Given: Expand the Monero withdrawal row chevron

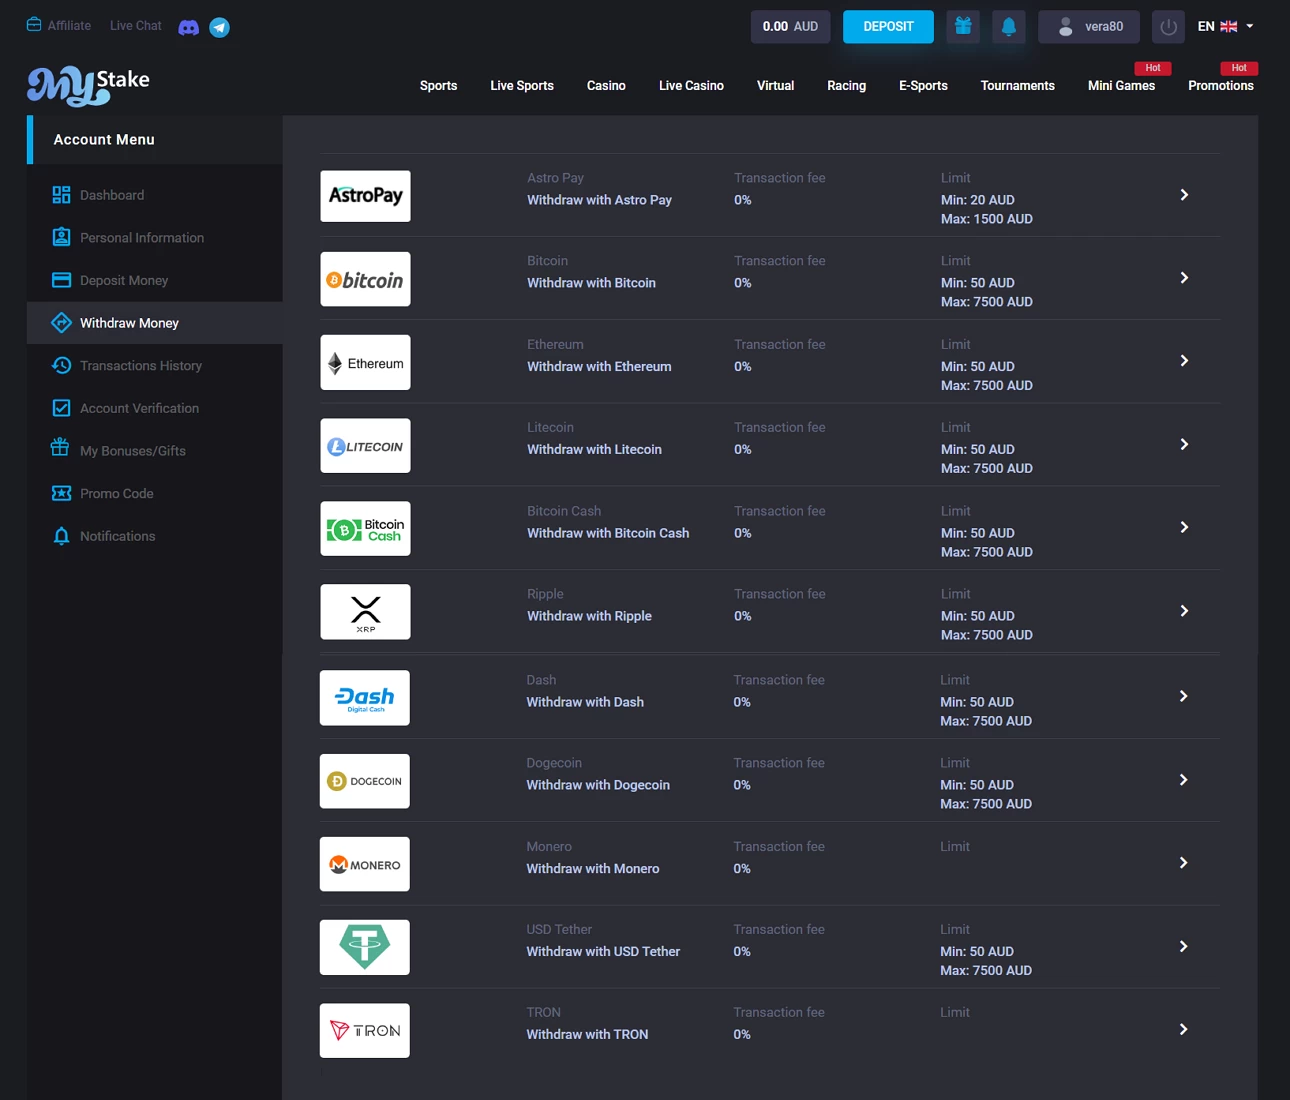Looking at the screenshot, I should tap(1183, 863).
